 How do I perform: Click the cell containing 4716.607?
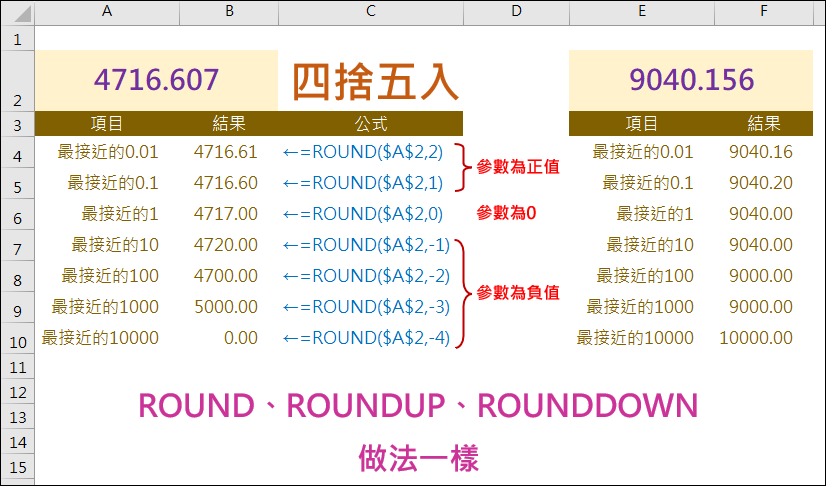[156, 81]
